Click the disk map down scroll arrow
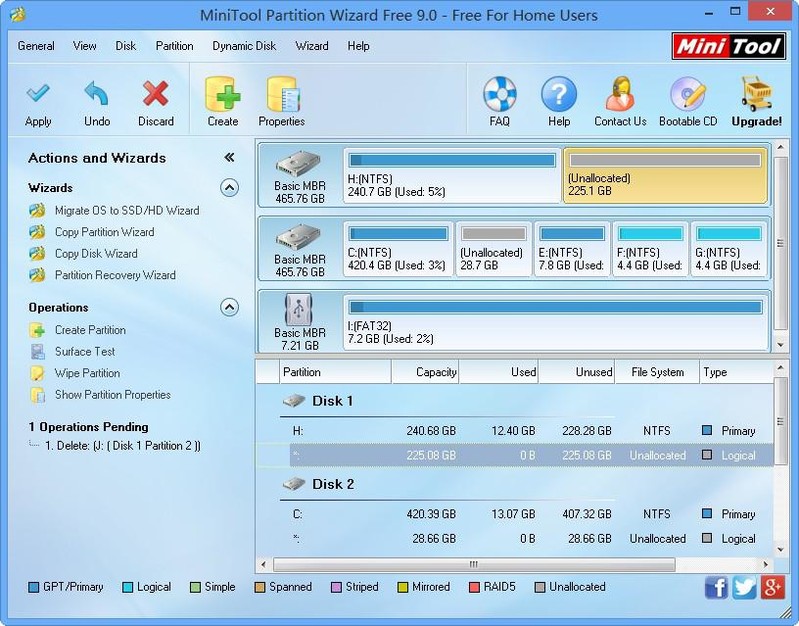Image resolution: width=799 pixels, height=626 pixels. (780, 345)
